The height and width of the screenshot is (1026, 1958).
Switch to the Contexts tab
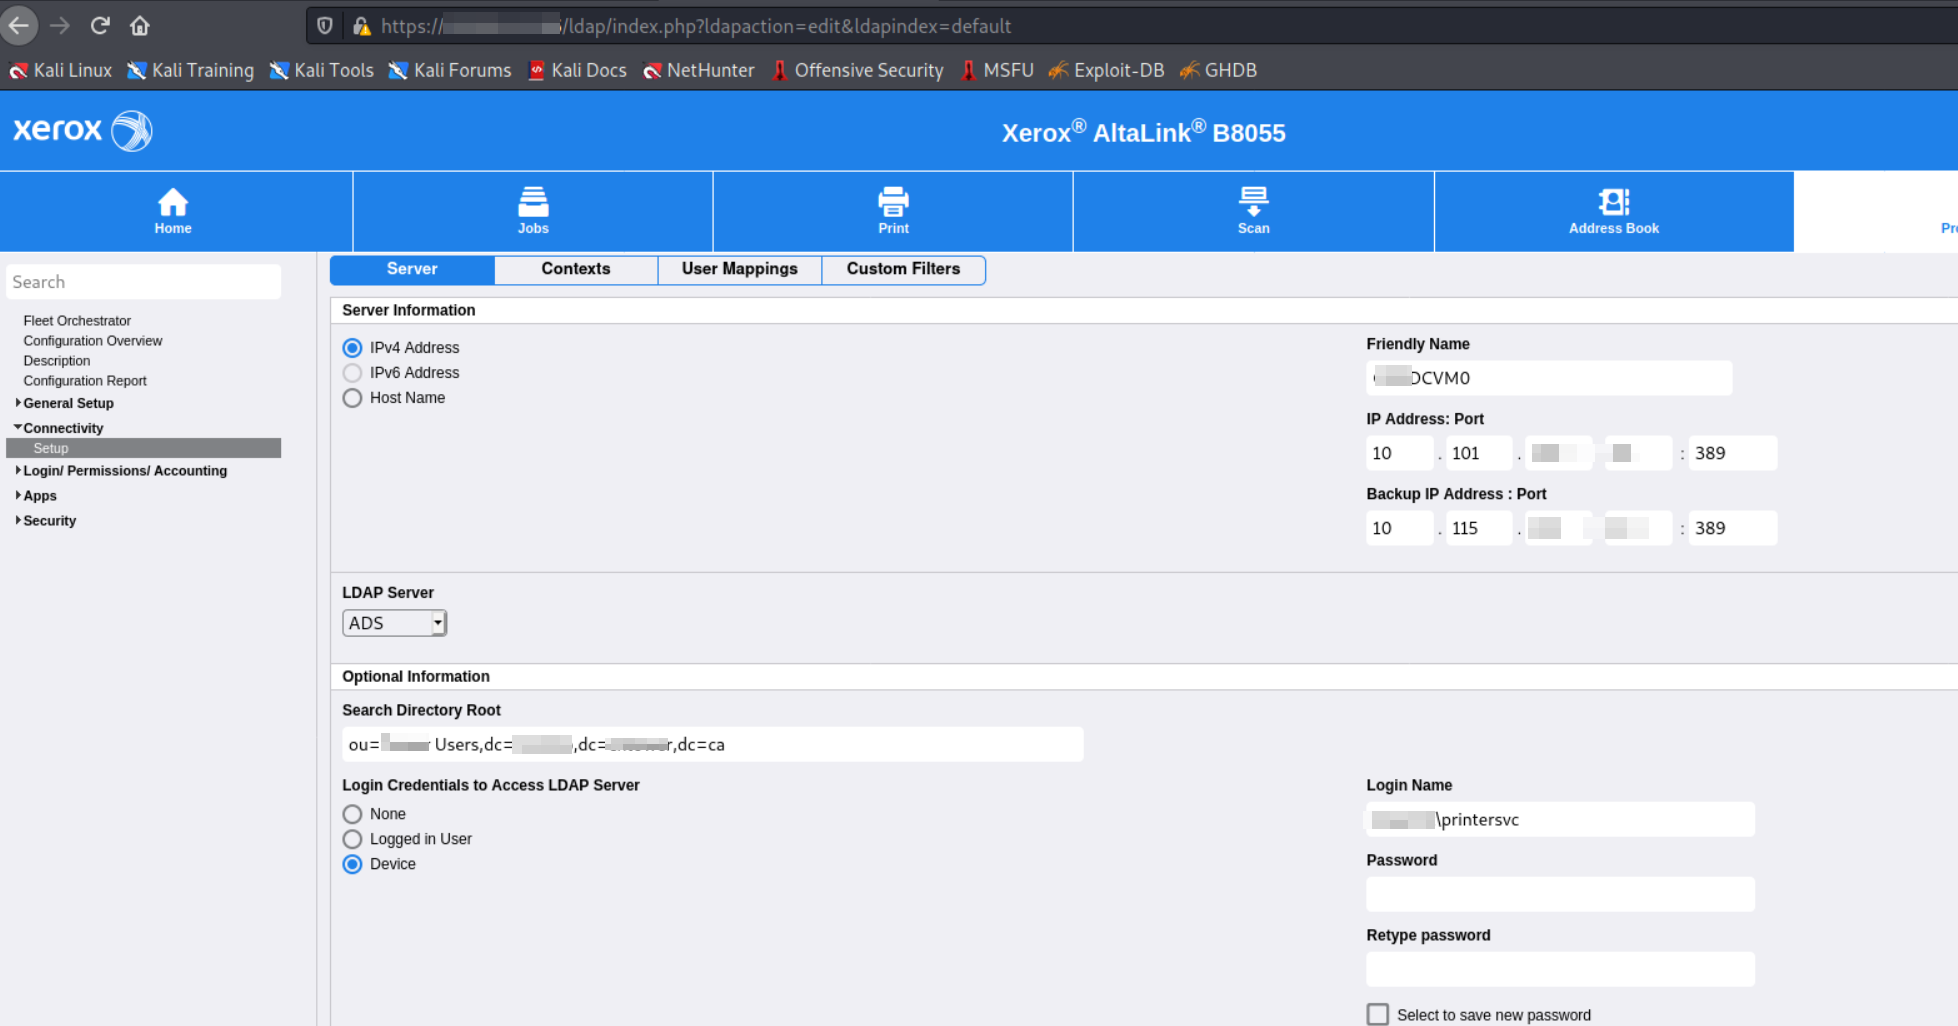[576, 269]
